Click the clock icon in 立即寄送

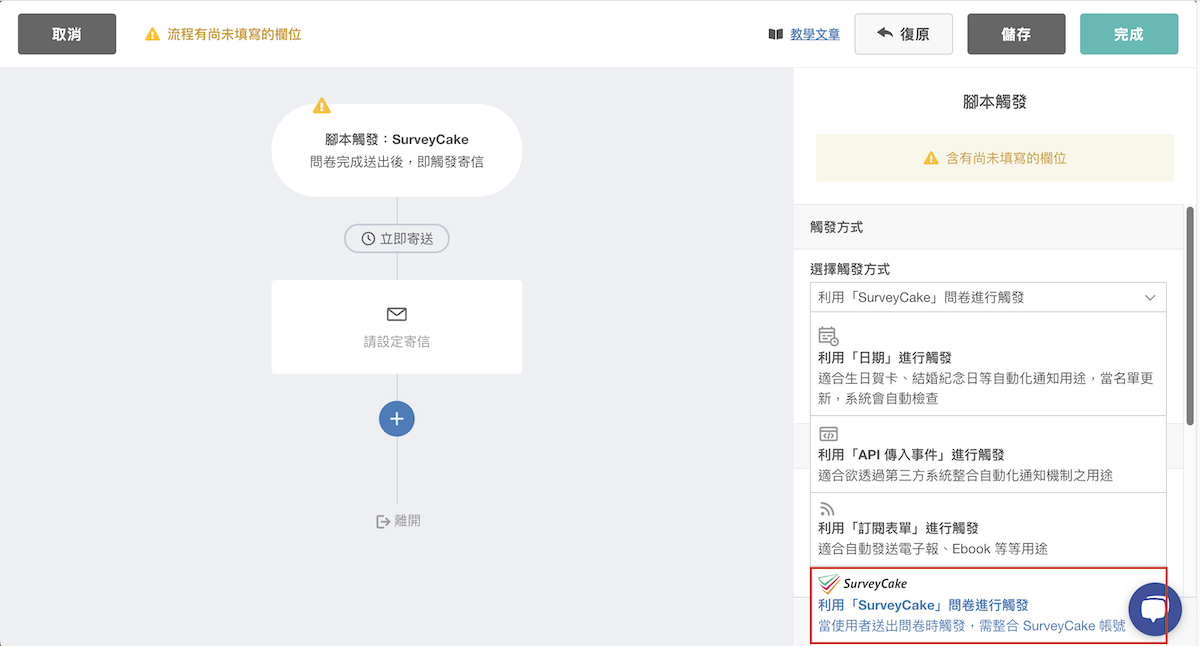point(368,239)
